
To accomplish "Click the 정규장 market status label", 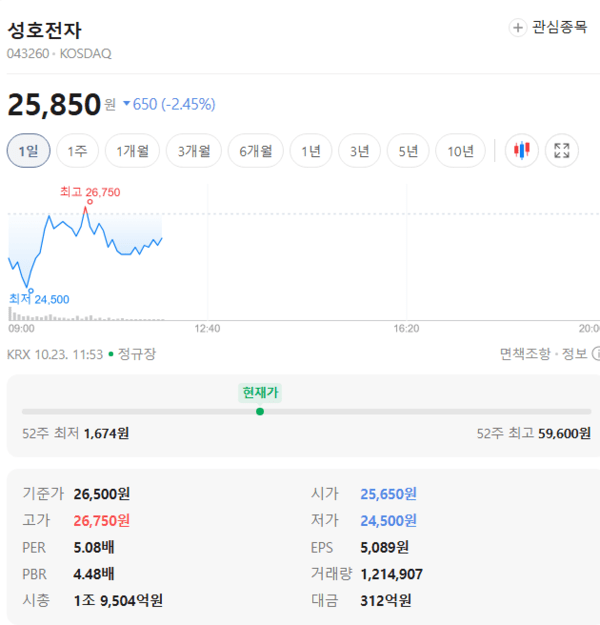I will pyautogui.click(x=137, y=354).
